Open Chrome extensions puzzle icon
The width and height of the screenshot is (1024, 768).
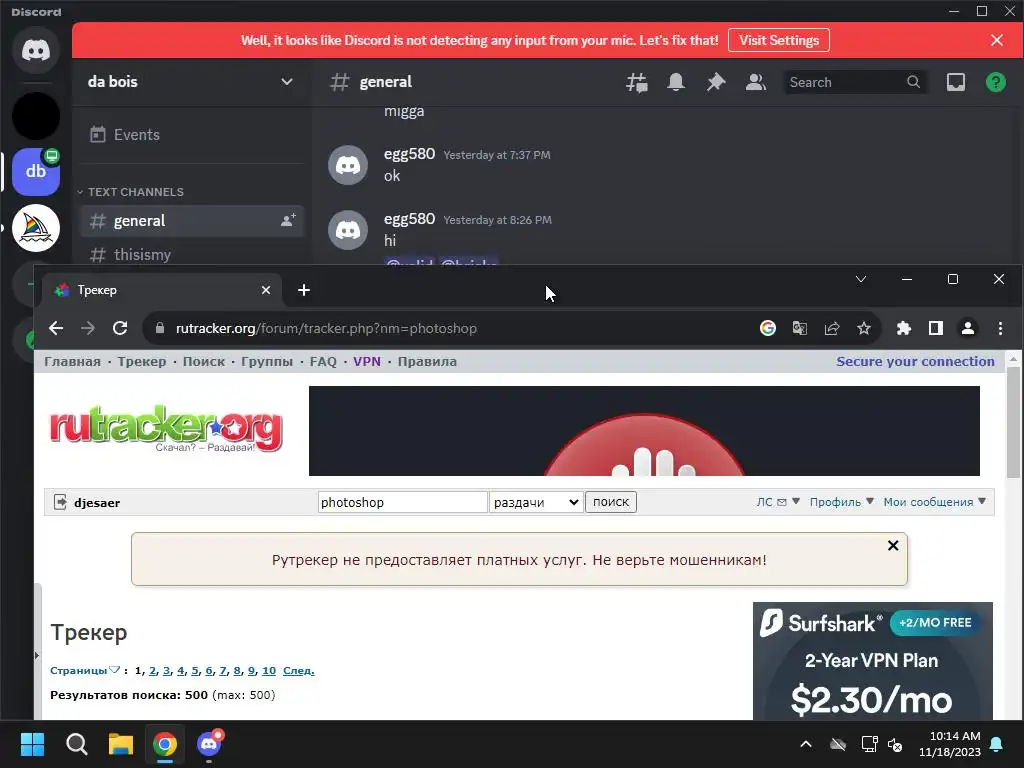point(904,328)
